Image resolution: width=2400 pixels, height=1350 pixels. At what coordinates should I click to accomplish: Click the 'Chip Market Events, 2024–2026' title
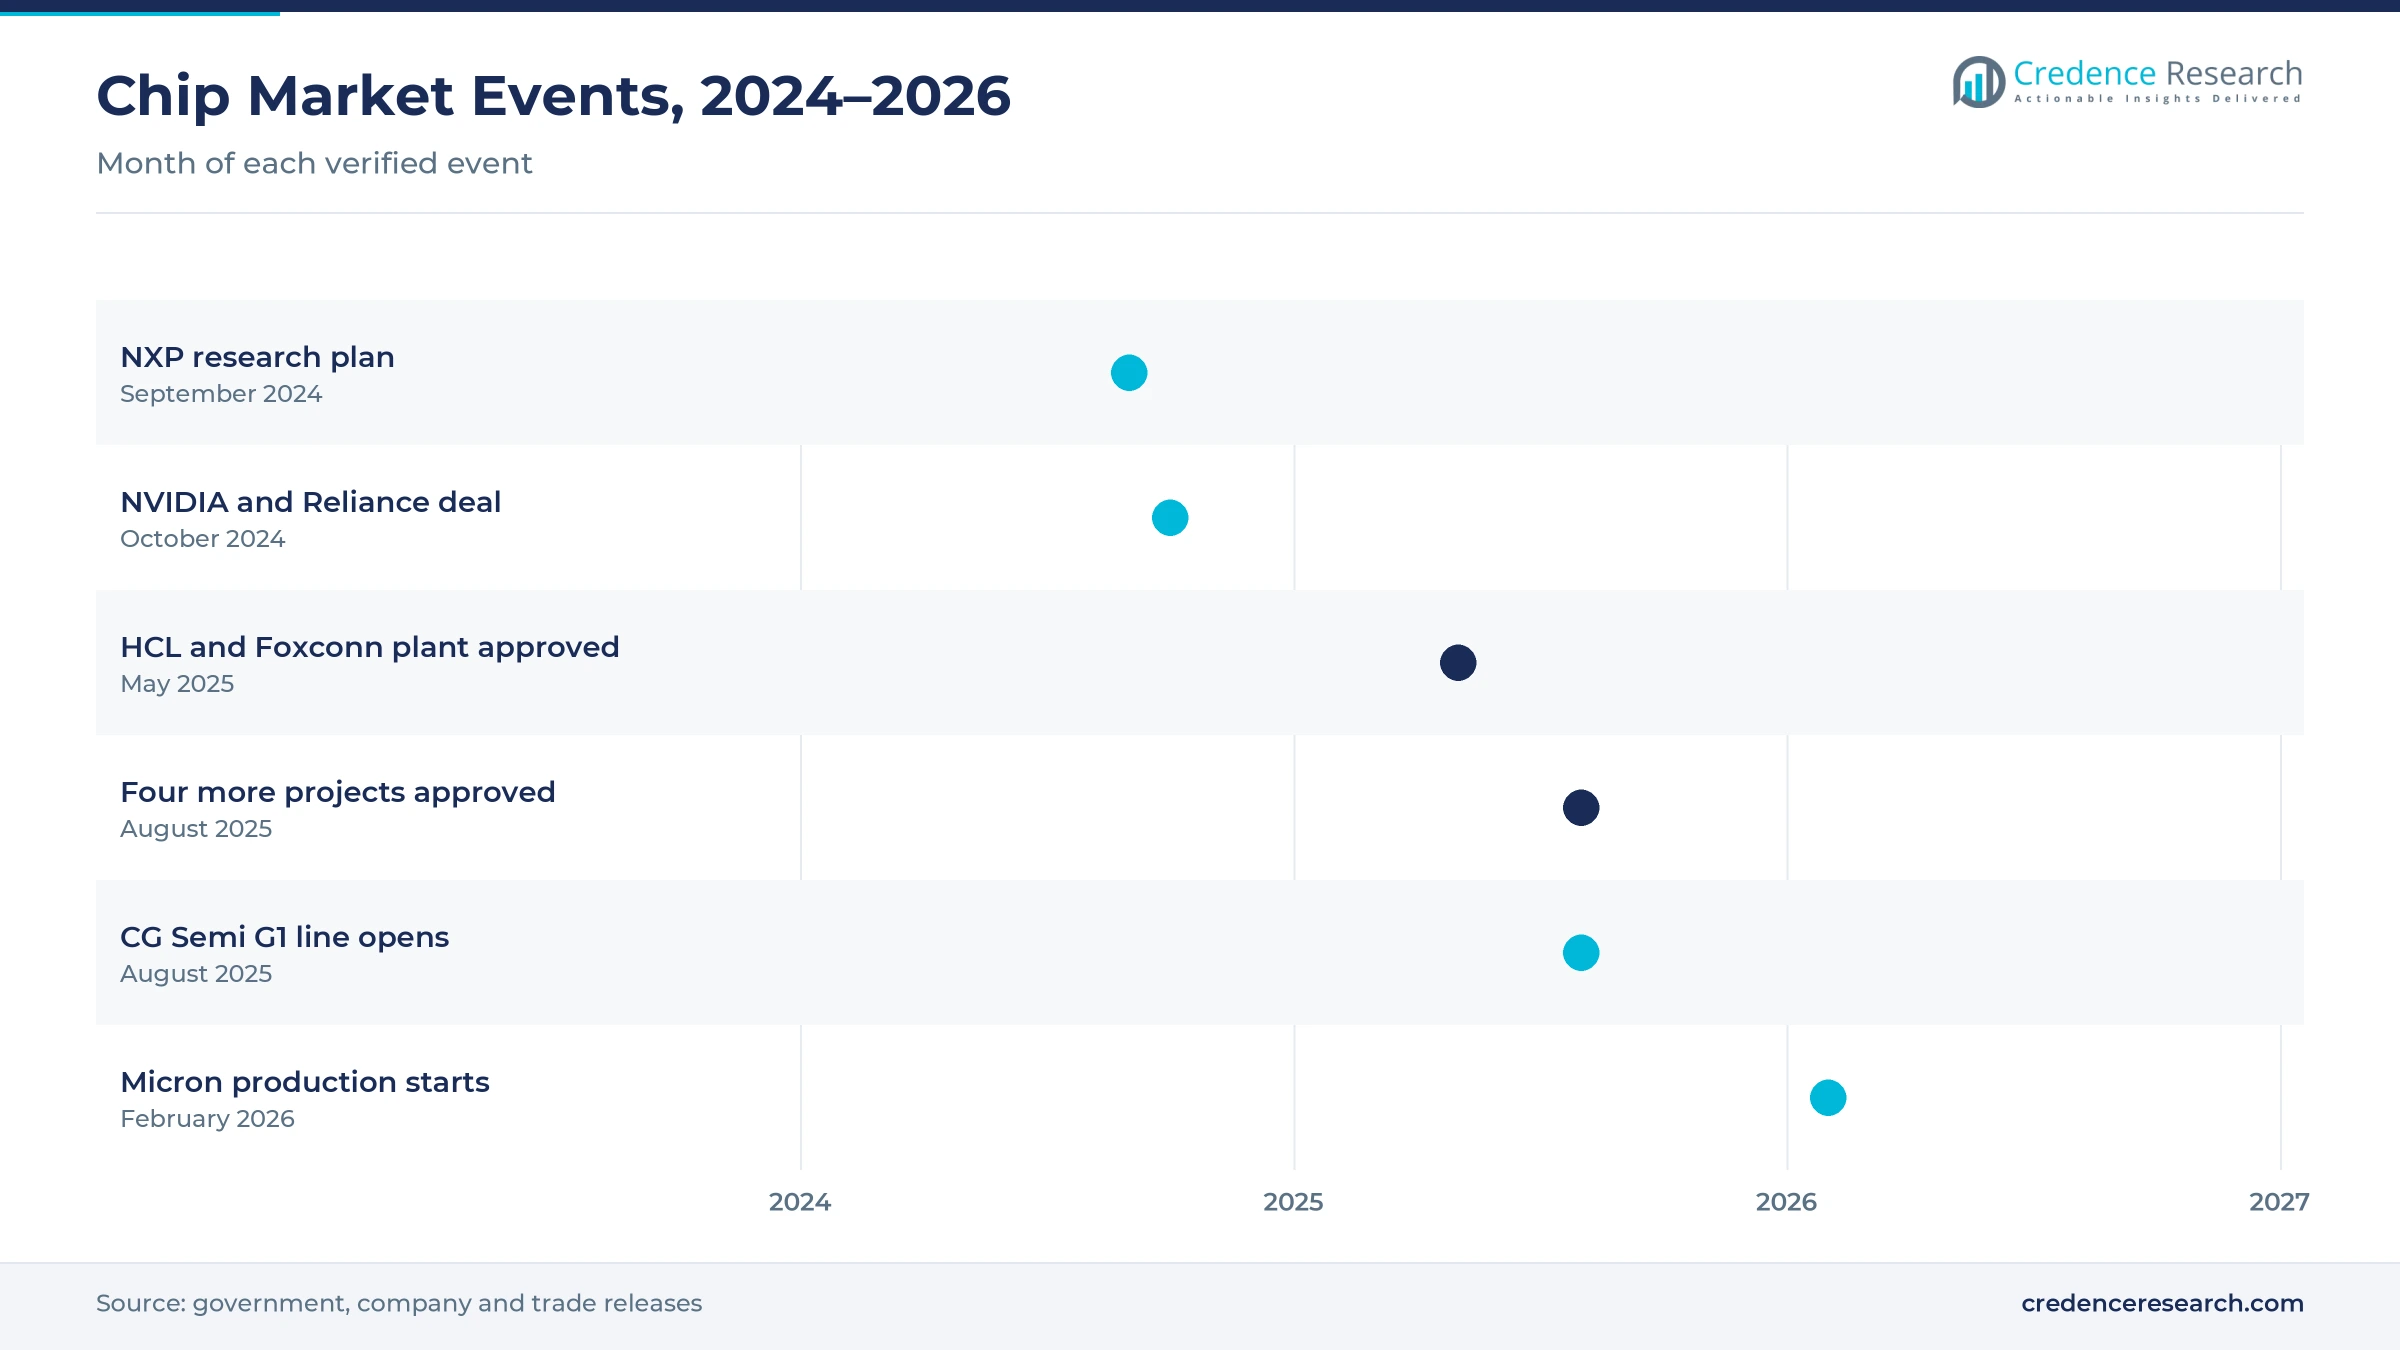[553, 96]
